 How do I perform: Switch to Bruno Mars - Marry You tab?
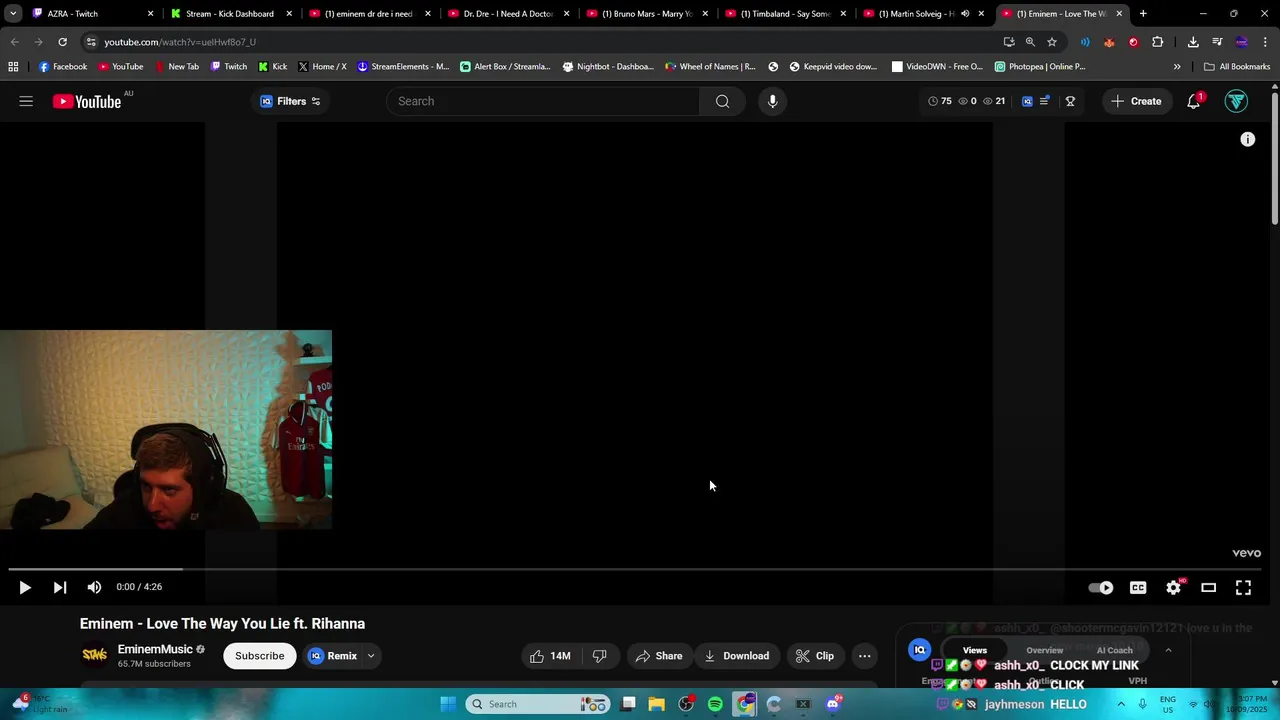click(x=647, y=14)
